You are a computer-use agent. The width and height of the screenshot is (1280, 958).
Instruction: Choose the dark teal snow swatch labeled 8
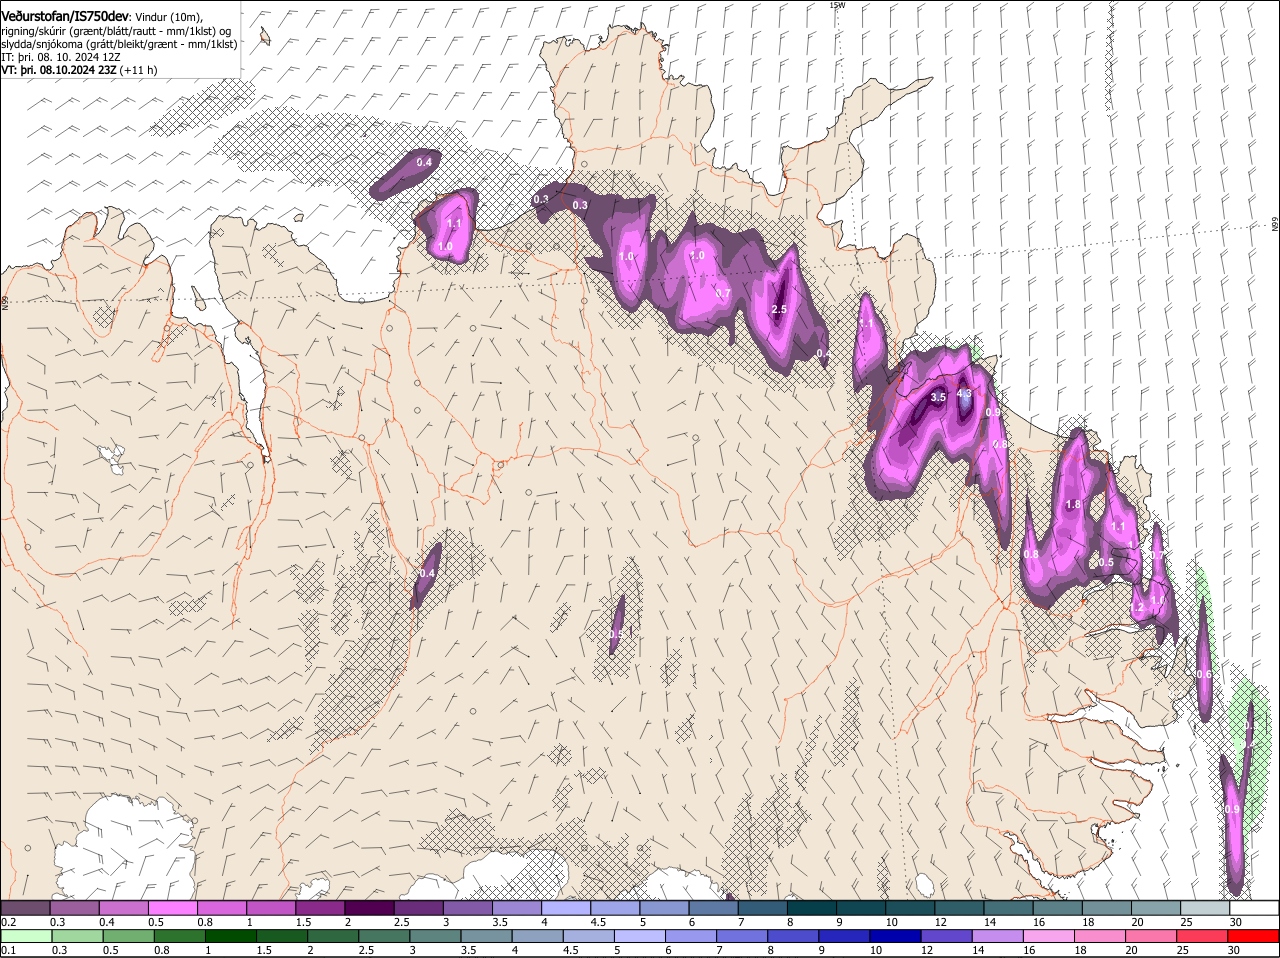pos(813,907)
